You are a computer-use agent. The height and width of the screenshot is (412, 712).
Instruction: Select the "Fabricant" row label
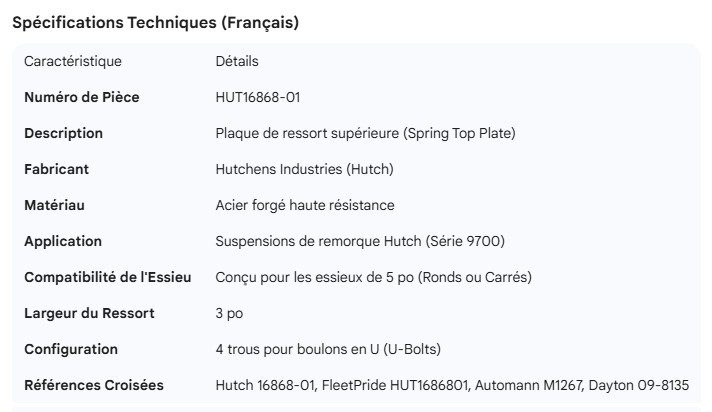pos(56,170)
